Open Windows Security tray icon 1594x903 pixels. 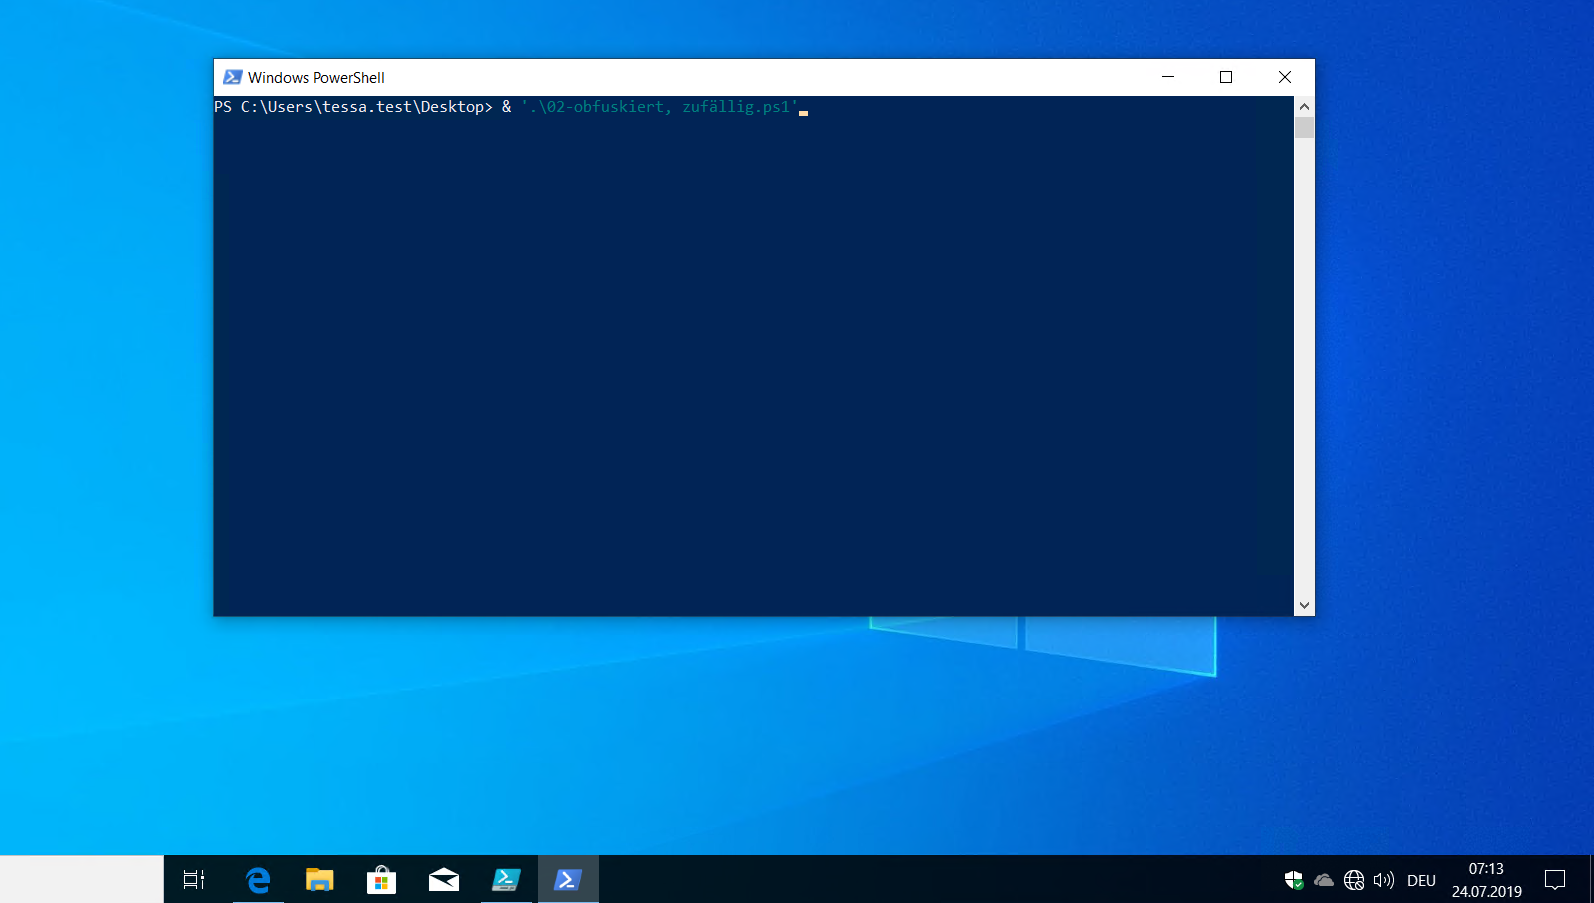[1294, 880]
